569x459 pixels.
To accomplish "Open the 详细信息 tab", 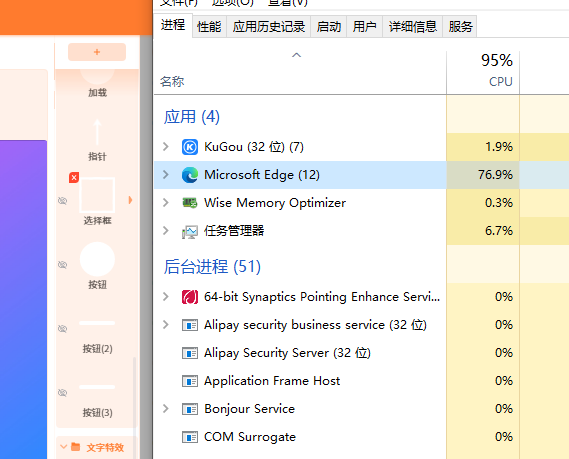I will coord(413,26).
